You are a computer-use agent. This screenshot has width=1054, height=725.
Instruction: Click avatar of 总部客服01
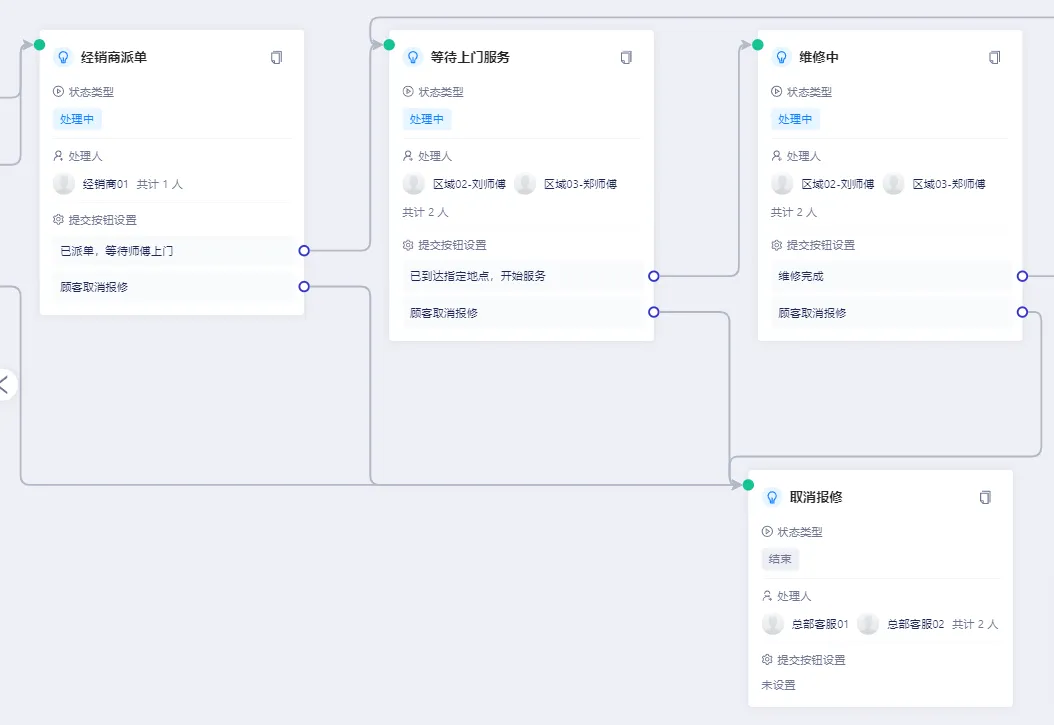click(772, 624)
